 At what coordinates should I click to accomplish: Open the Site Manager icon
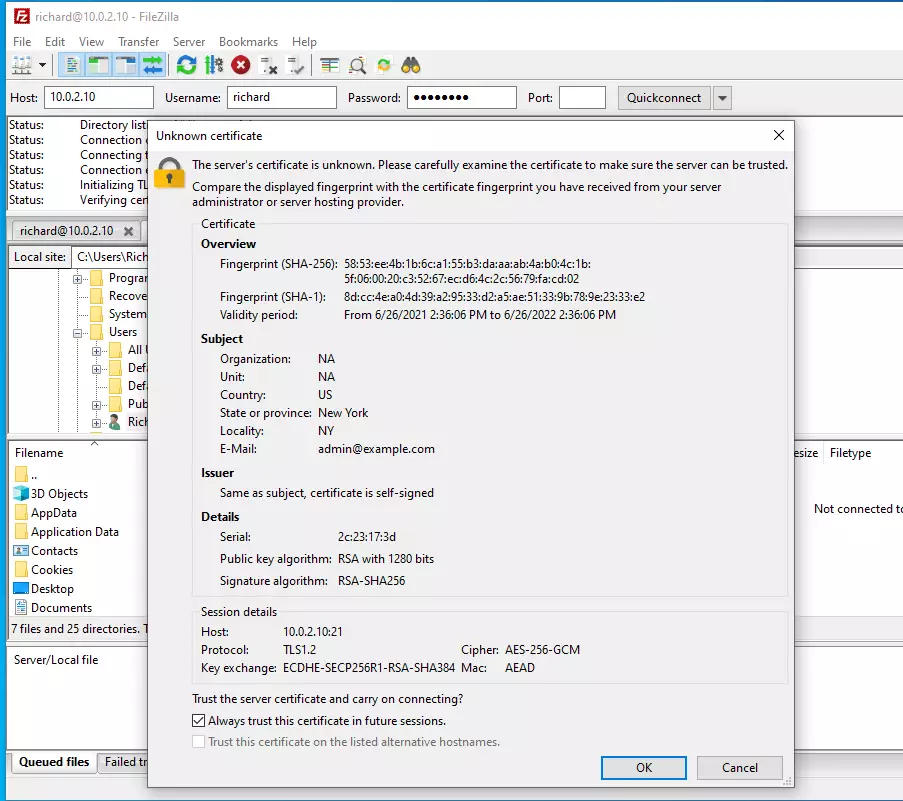tap(22, 66)
